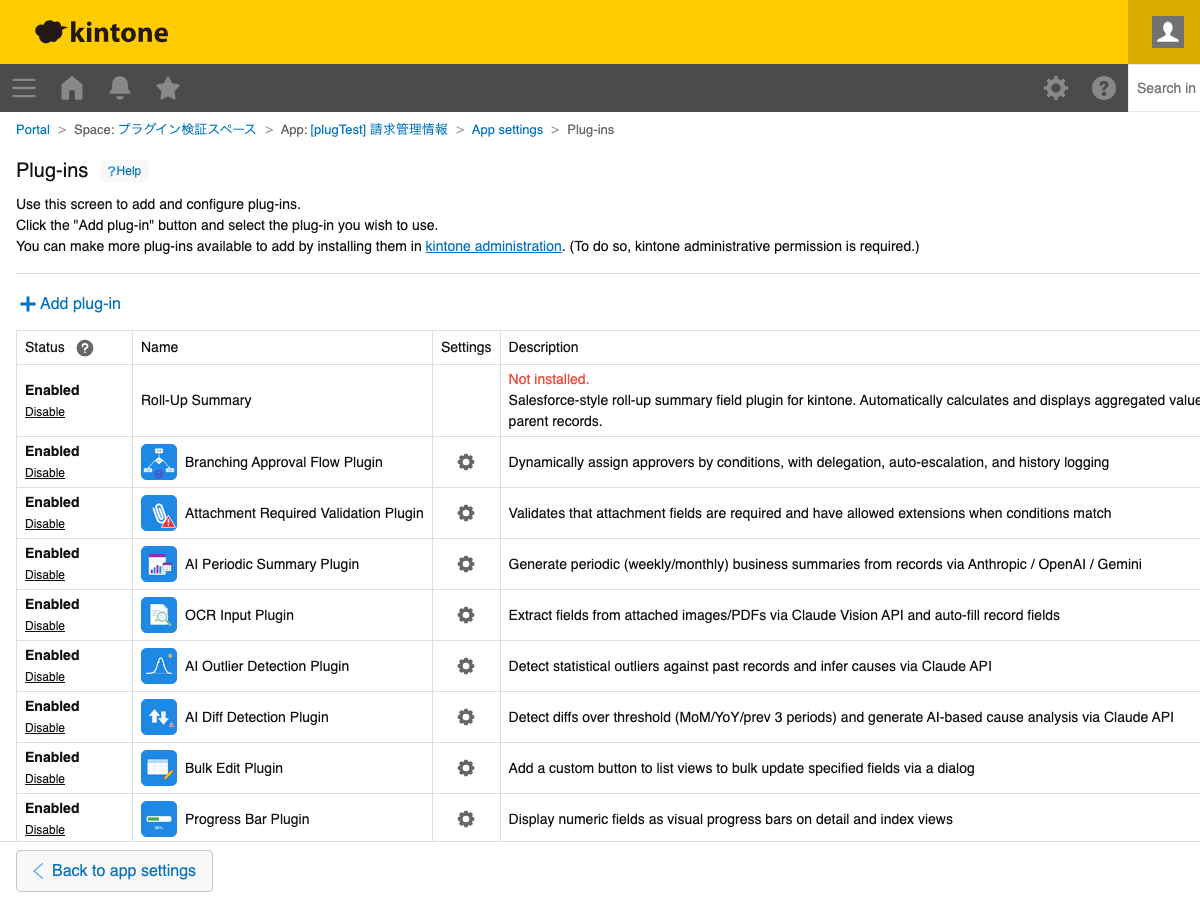Disable the Roll-Up Summary plug-in

tap(45, 412)
